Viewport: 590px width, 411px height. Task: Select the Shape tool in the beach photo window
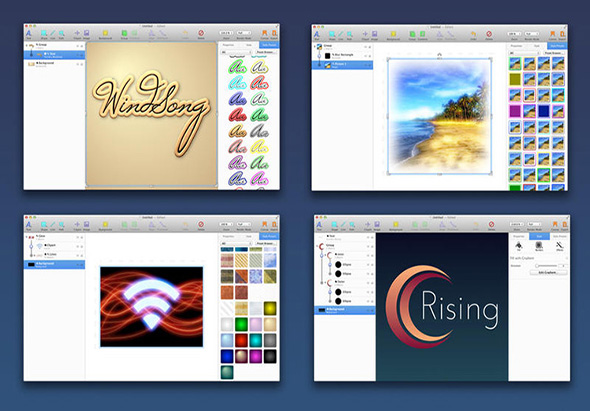332,35
